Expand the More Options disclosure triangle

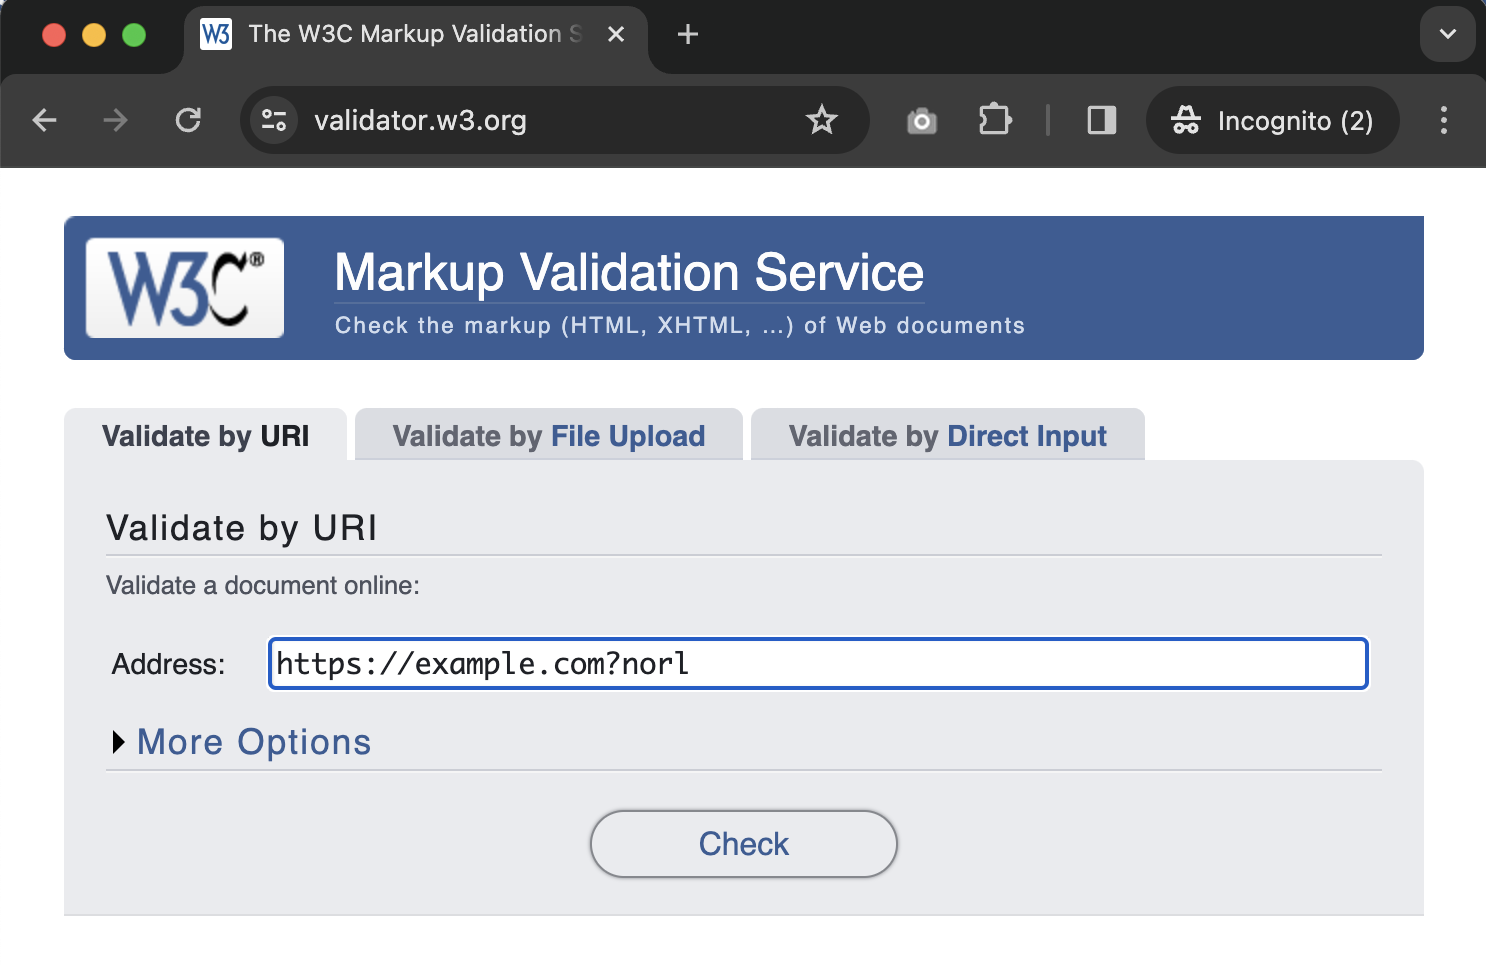pyautogui.click(x=119, y=742)
